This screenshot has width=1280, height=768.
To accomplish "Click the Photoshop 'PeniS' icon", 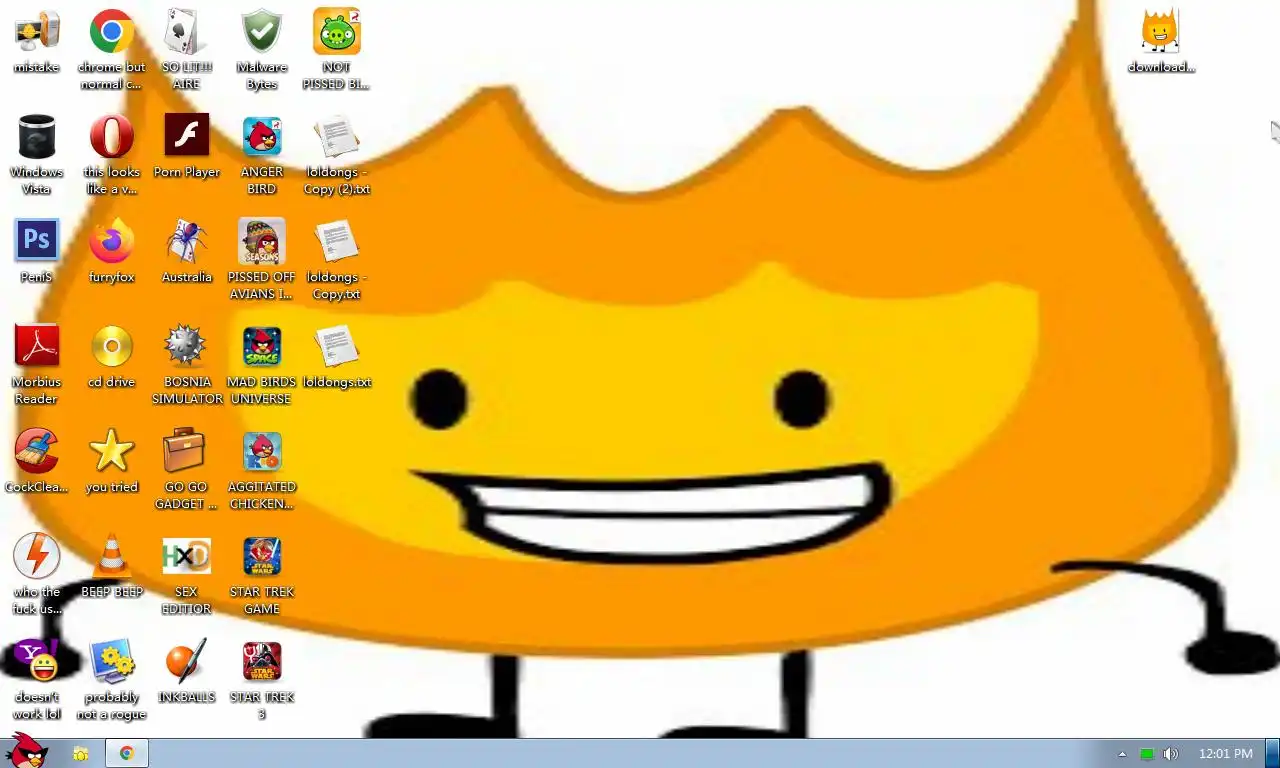I will 37,251.
